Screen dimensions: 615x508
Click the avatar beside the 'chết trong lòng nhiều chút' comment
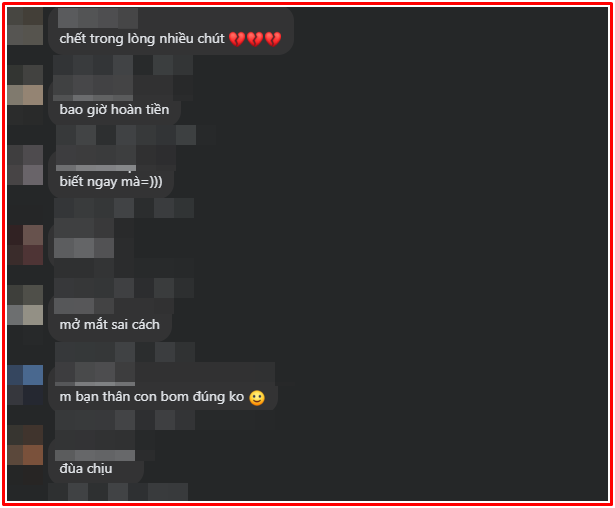(x=25, y=26)
